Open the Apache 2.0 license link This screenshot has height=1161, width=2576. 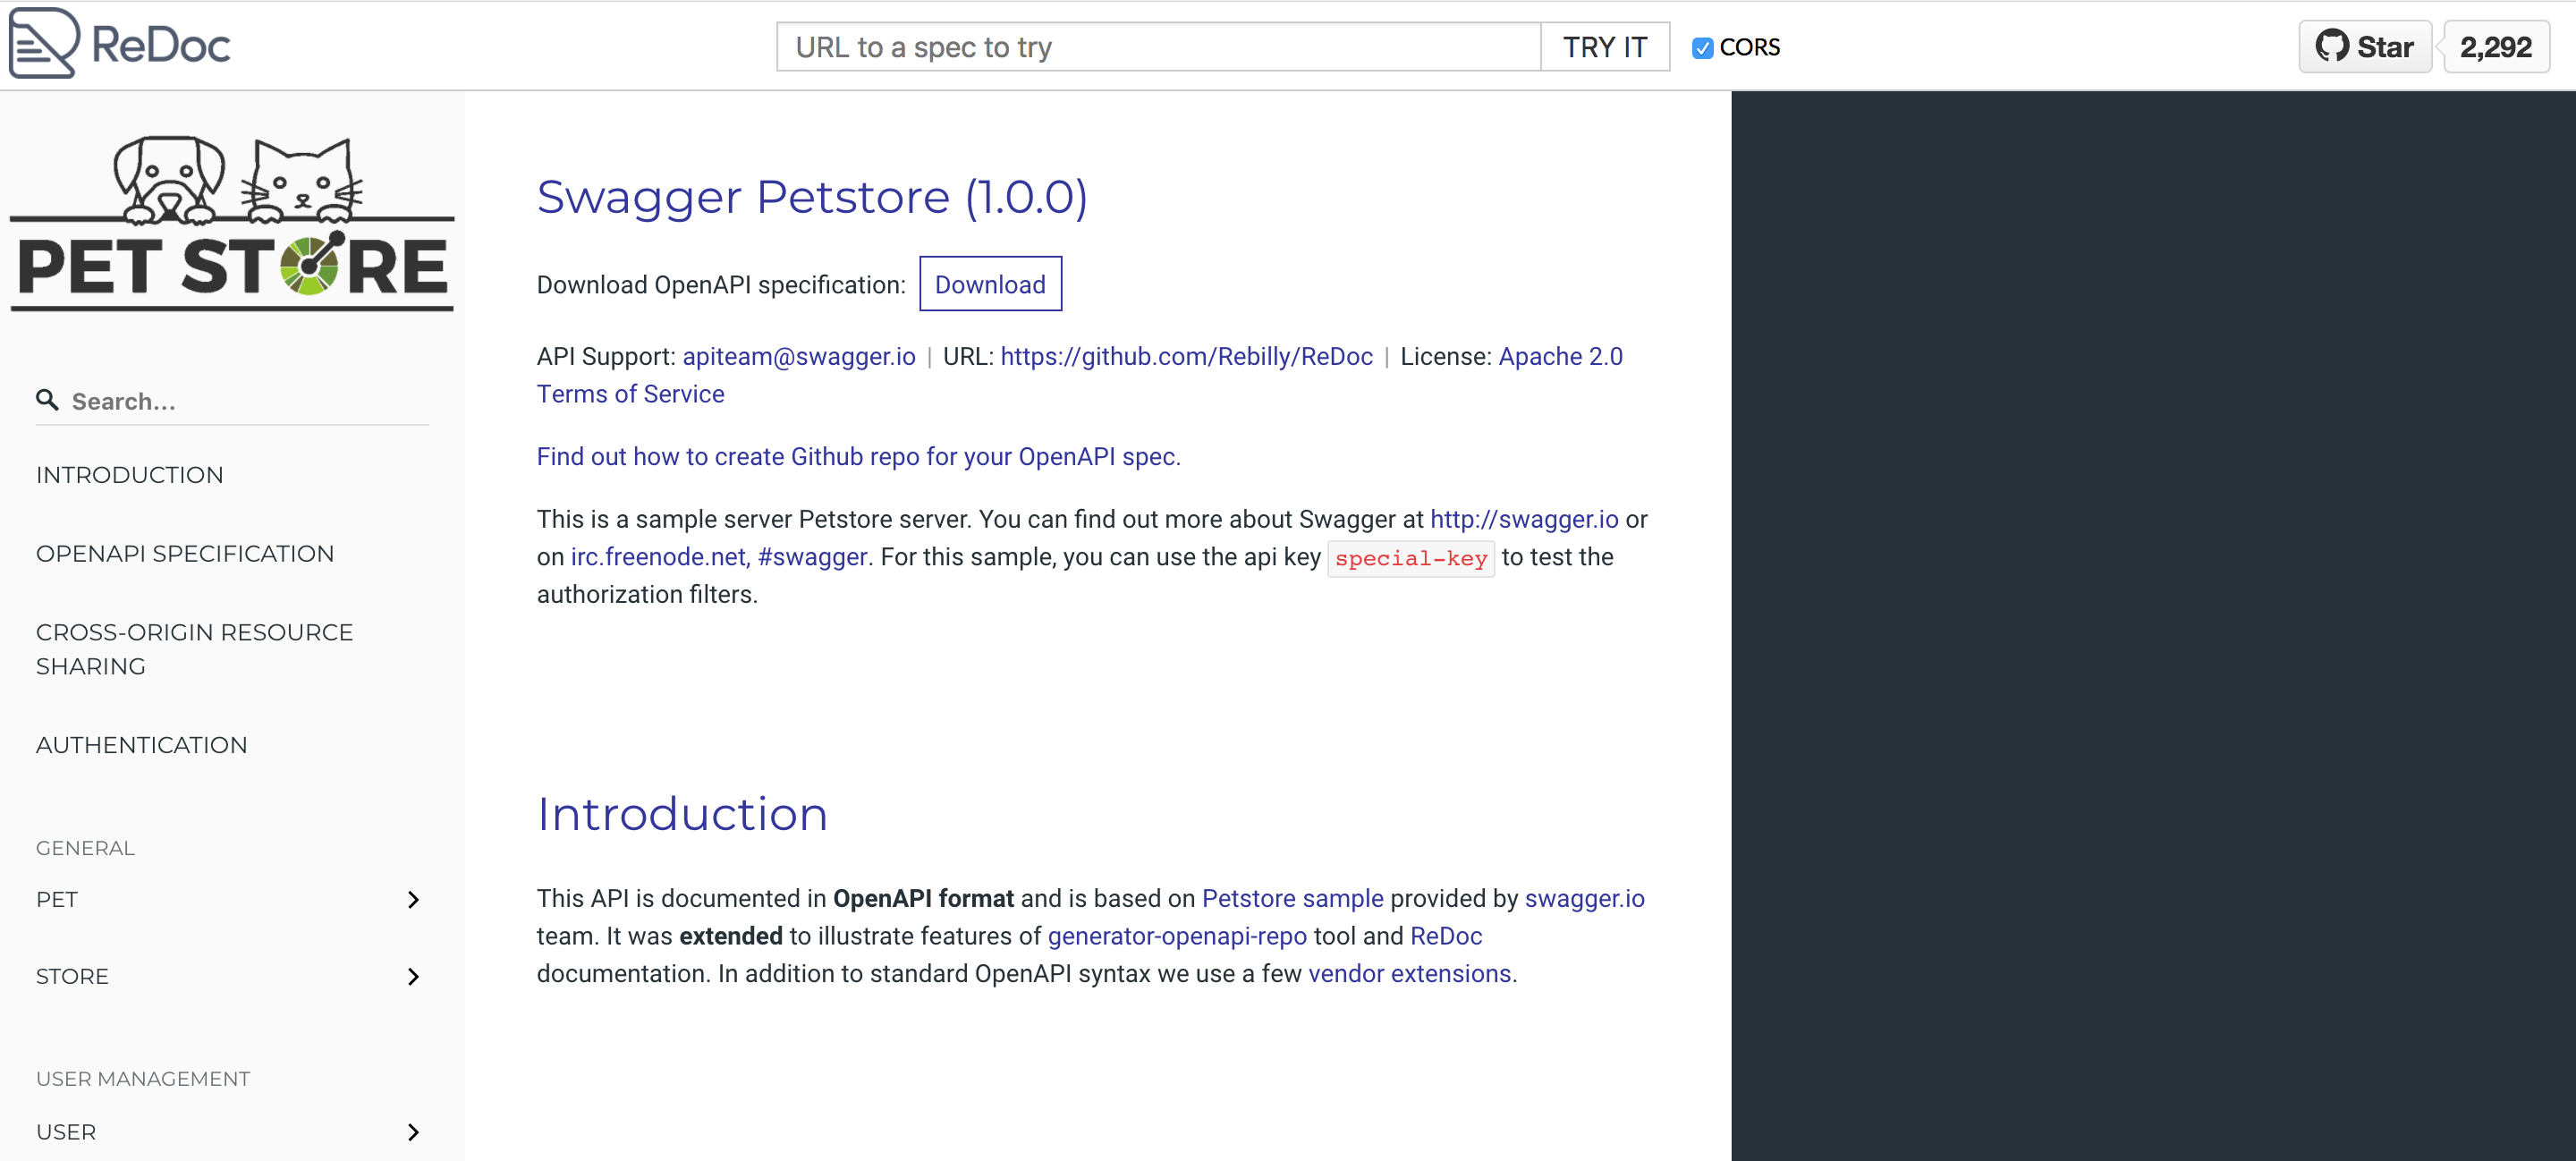pyautogui.click(x=1560, y=356)
